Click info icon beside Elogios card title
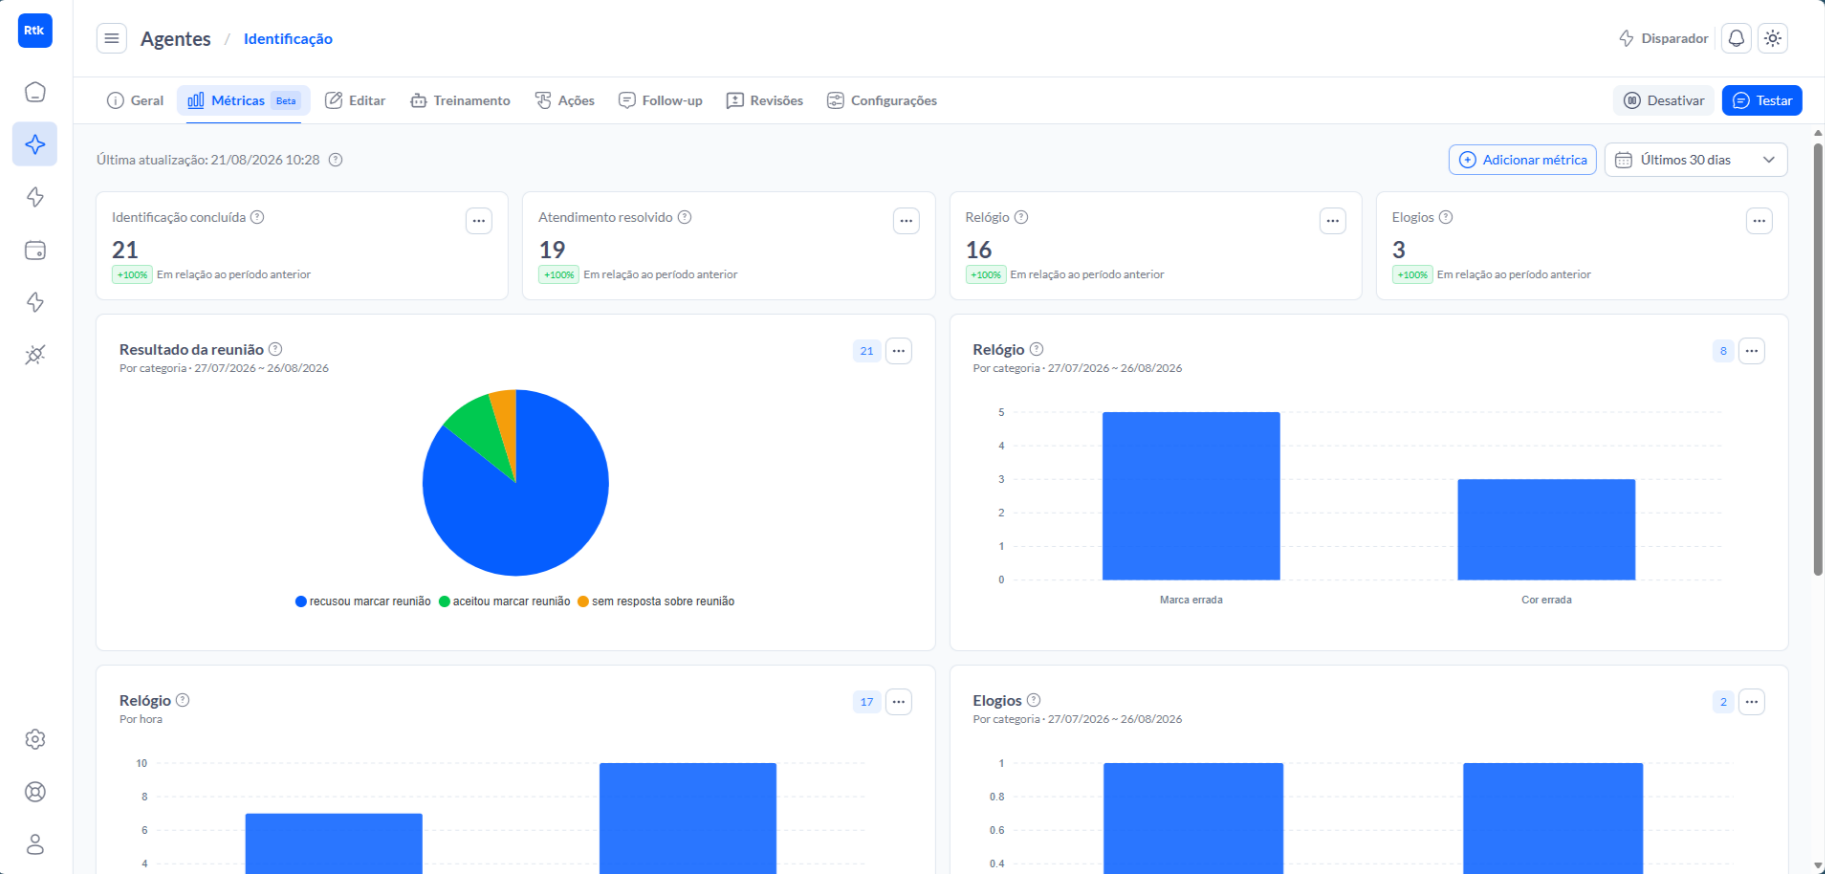 (x=1445, y=217)
